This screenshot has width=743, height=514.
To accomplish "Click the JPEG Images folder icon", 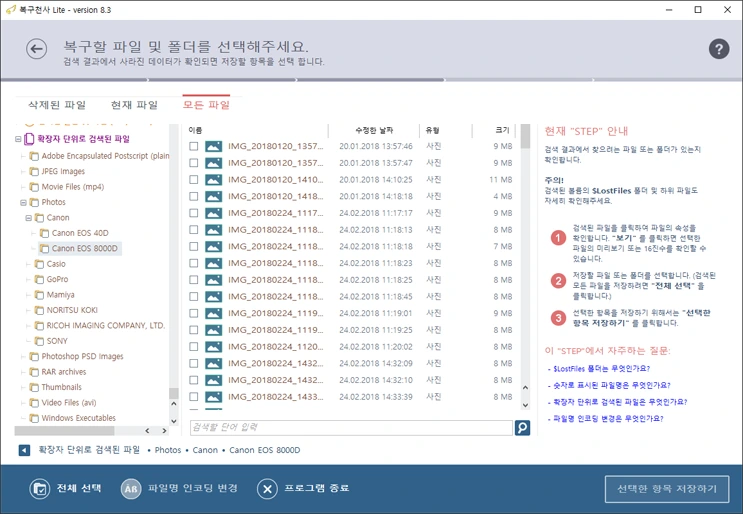I will tap(34, 171).
